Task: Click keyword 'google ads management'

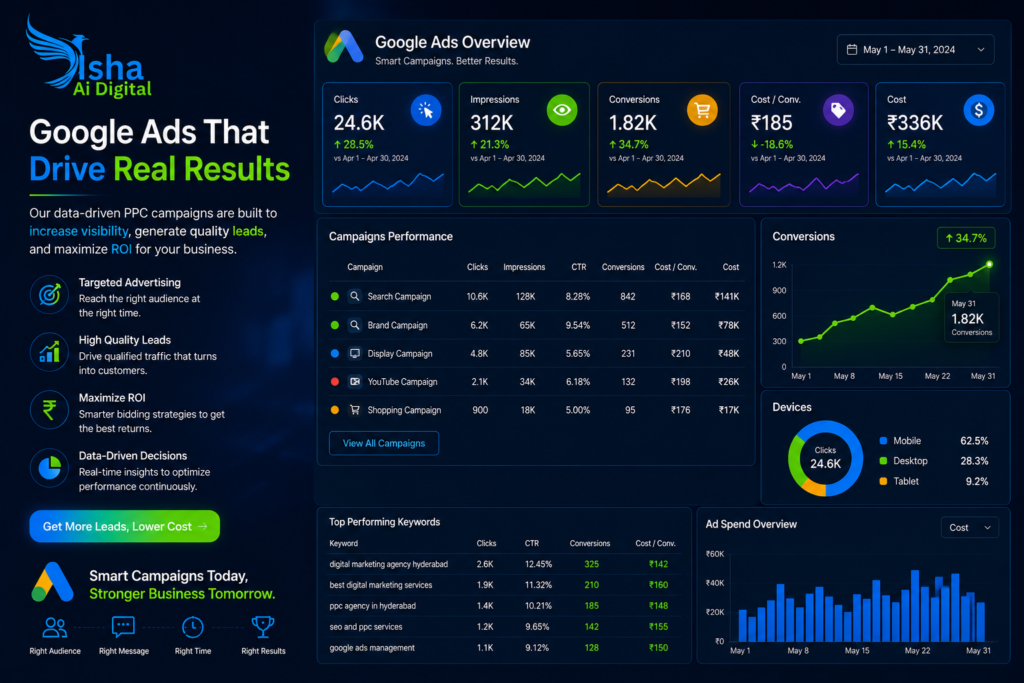Action: (372, 648)
